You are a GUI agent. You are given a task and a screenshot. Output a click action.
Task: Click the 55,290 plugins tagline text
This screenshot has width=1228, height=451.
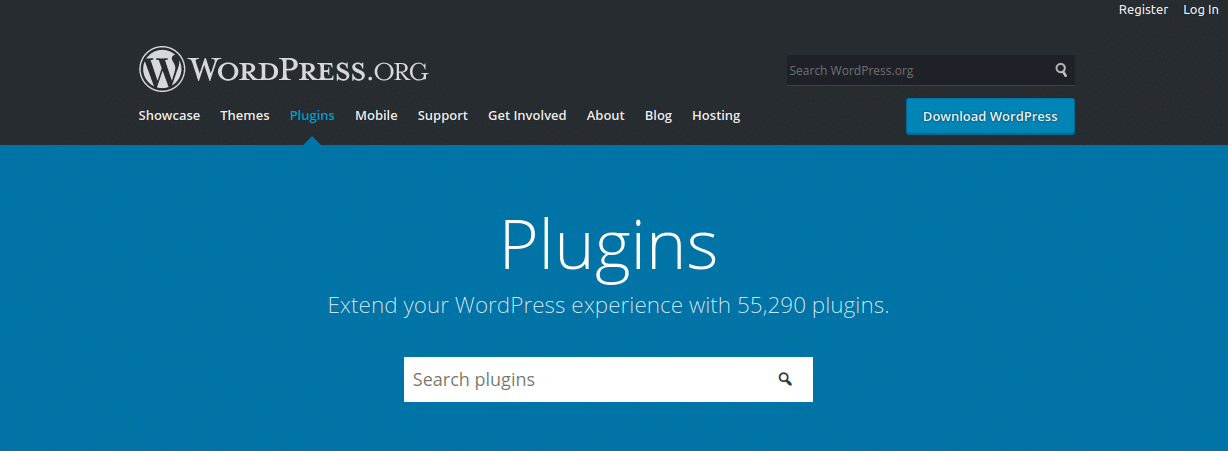coord(608,306)
